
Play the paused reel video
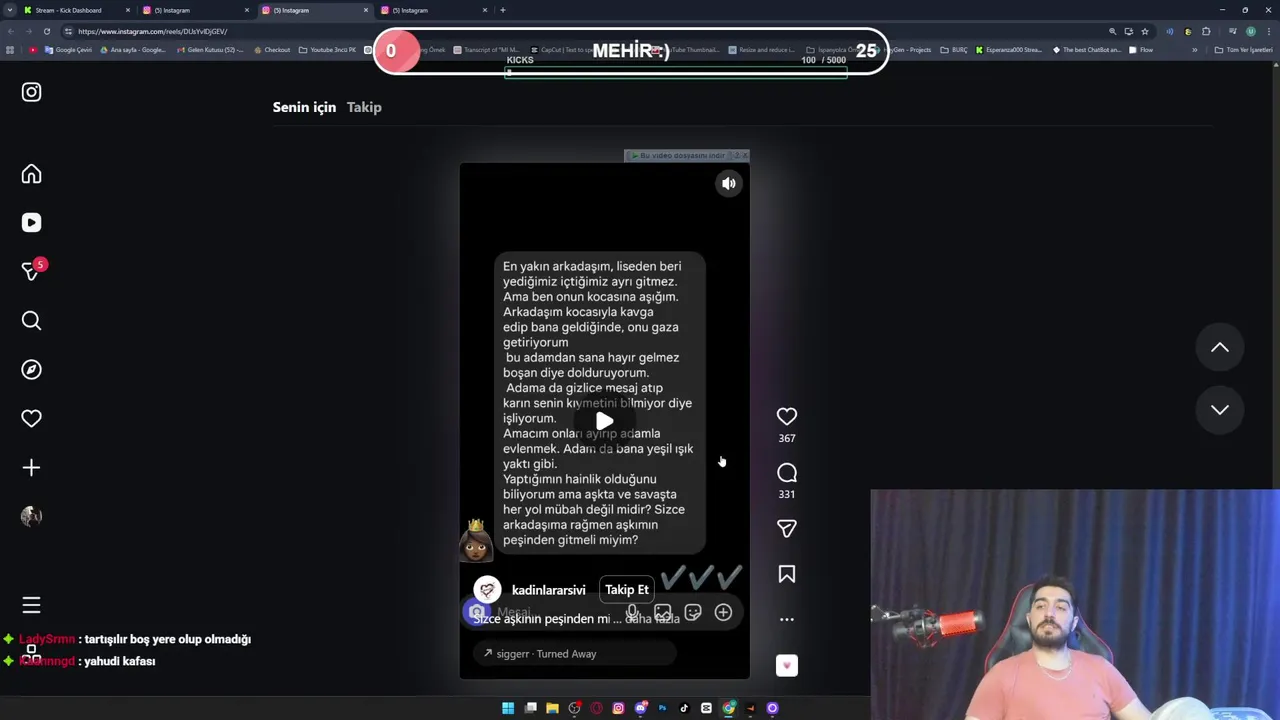[604, 421]
